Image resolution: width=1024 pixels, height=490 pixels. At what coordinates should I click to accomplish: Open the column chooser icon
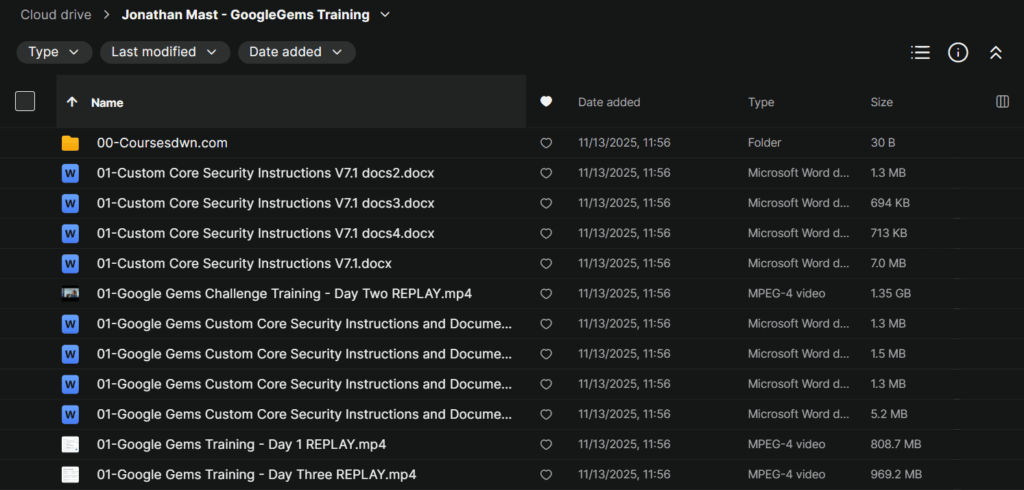1003,101
